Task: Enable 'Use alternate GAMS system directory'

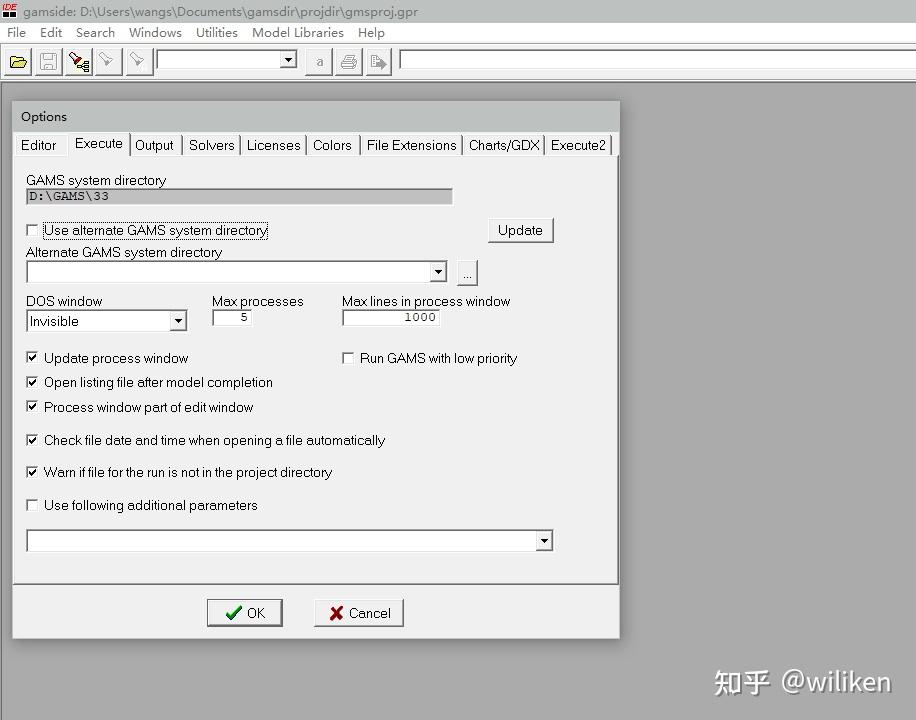Action: click(x=32, y=230)
